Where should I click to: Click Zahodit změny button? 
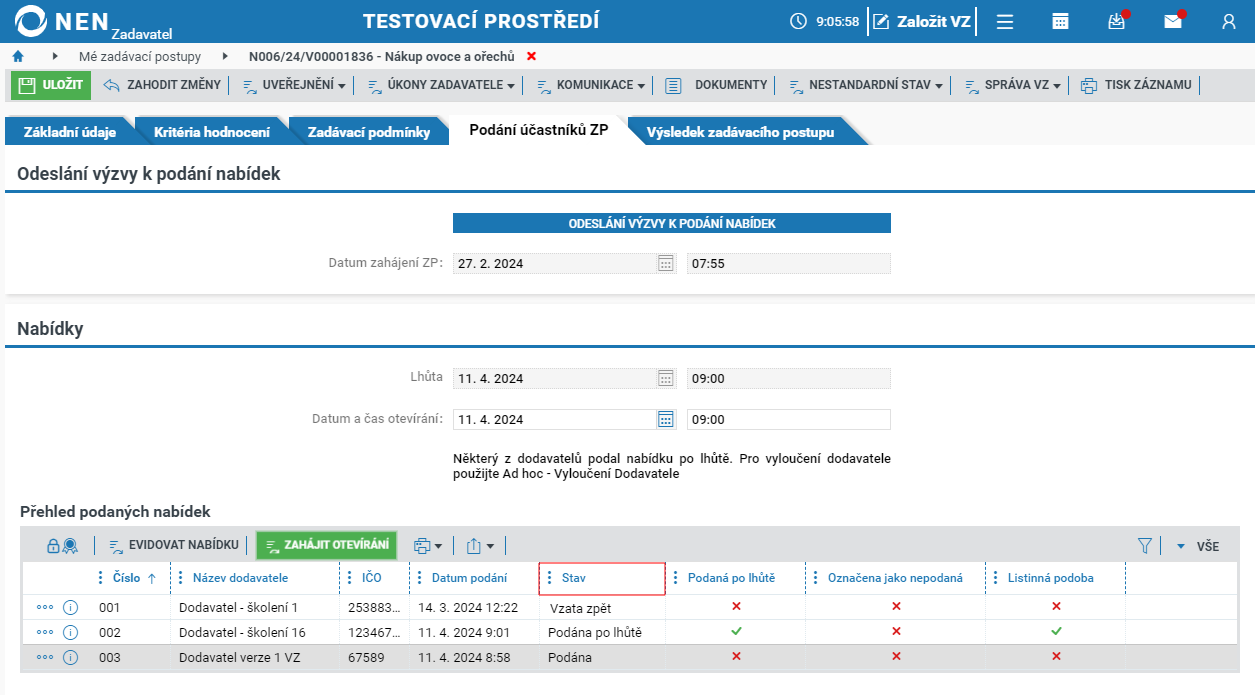[162, 85]
